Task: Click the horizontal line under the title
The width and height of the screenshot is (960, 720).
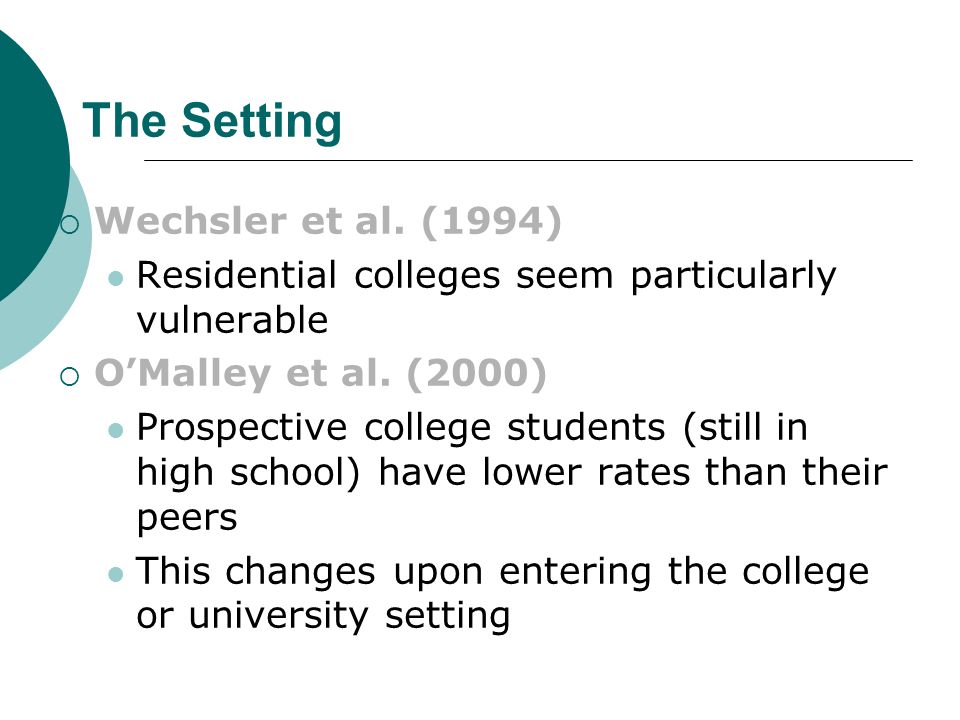Action: (x=528, y=160)
